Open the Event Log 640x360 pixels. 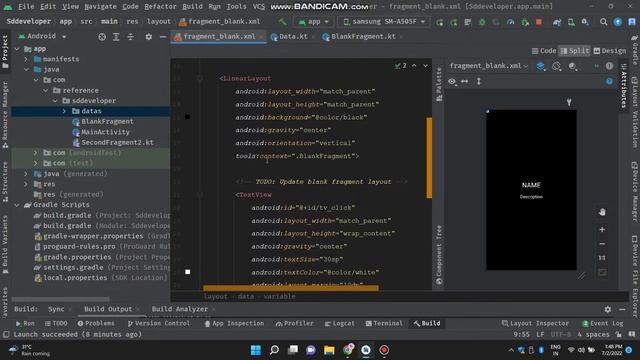click(x=602, y=323)
